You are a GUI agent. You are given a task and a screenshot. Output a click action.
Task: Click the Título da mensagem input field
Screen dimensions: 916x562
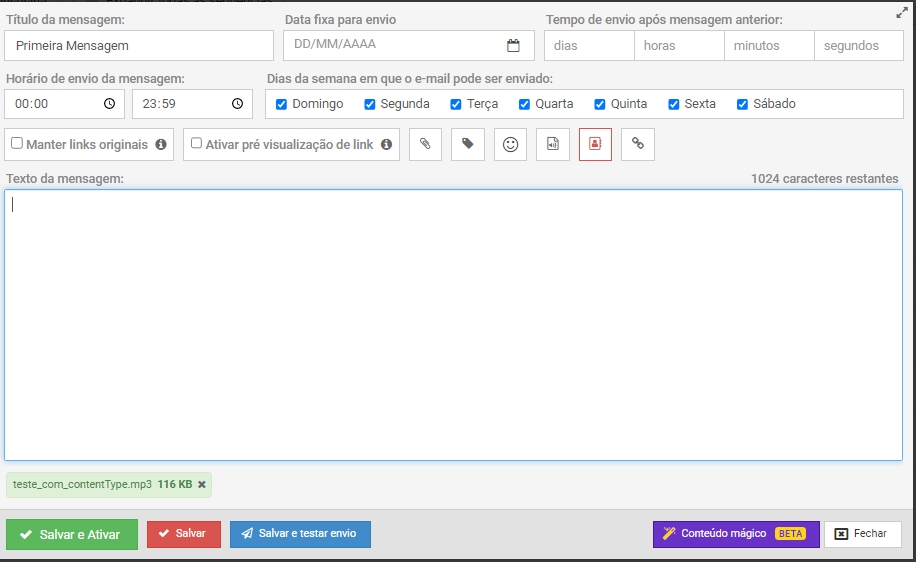139,46
